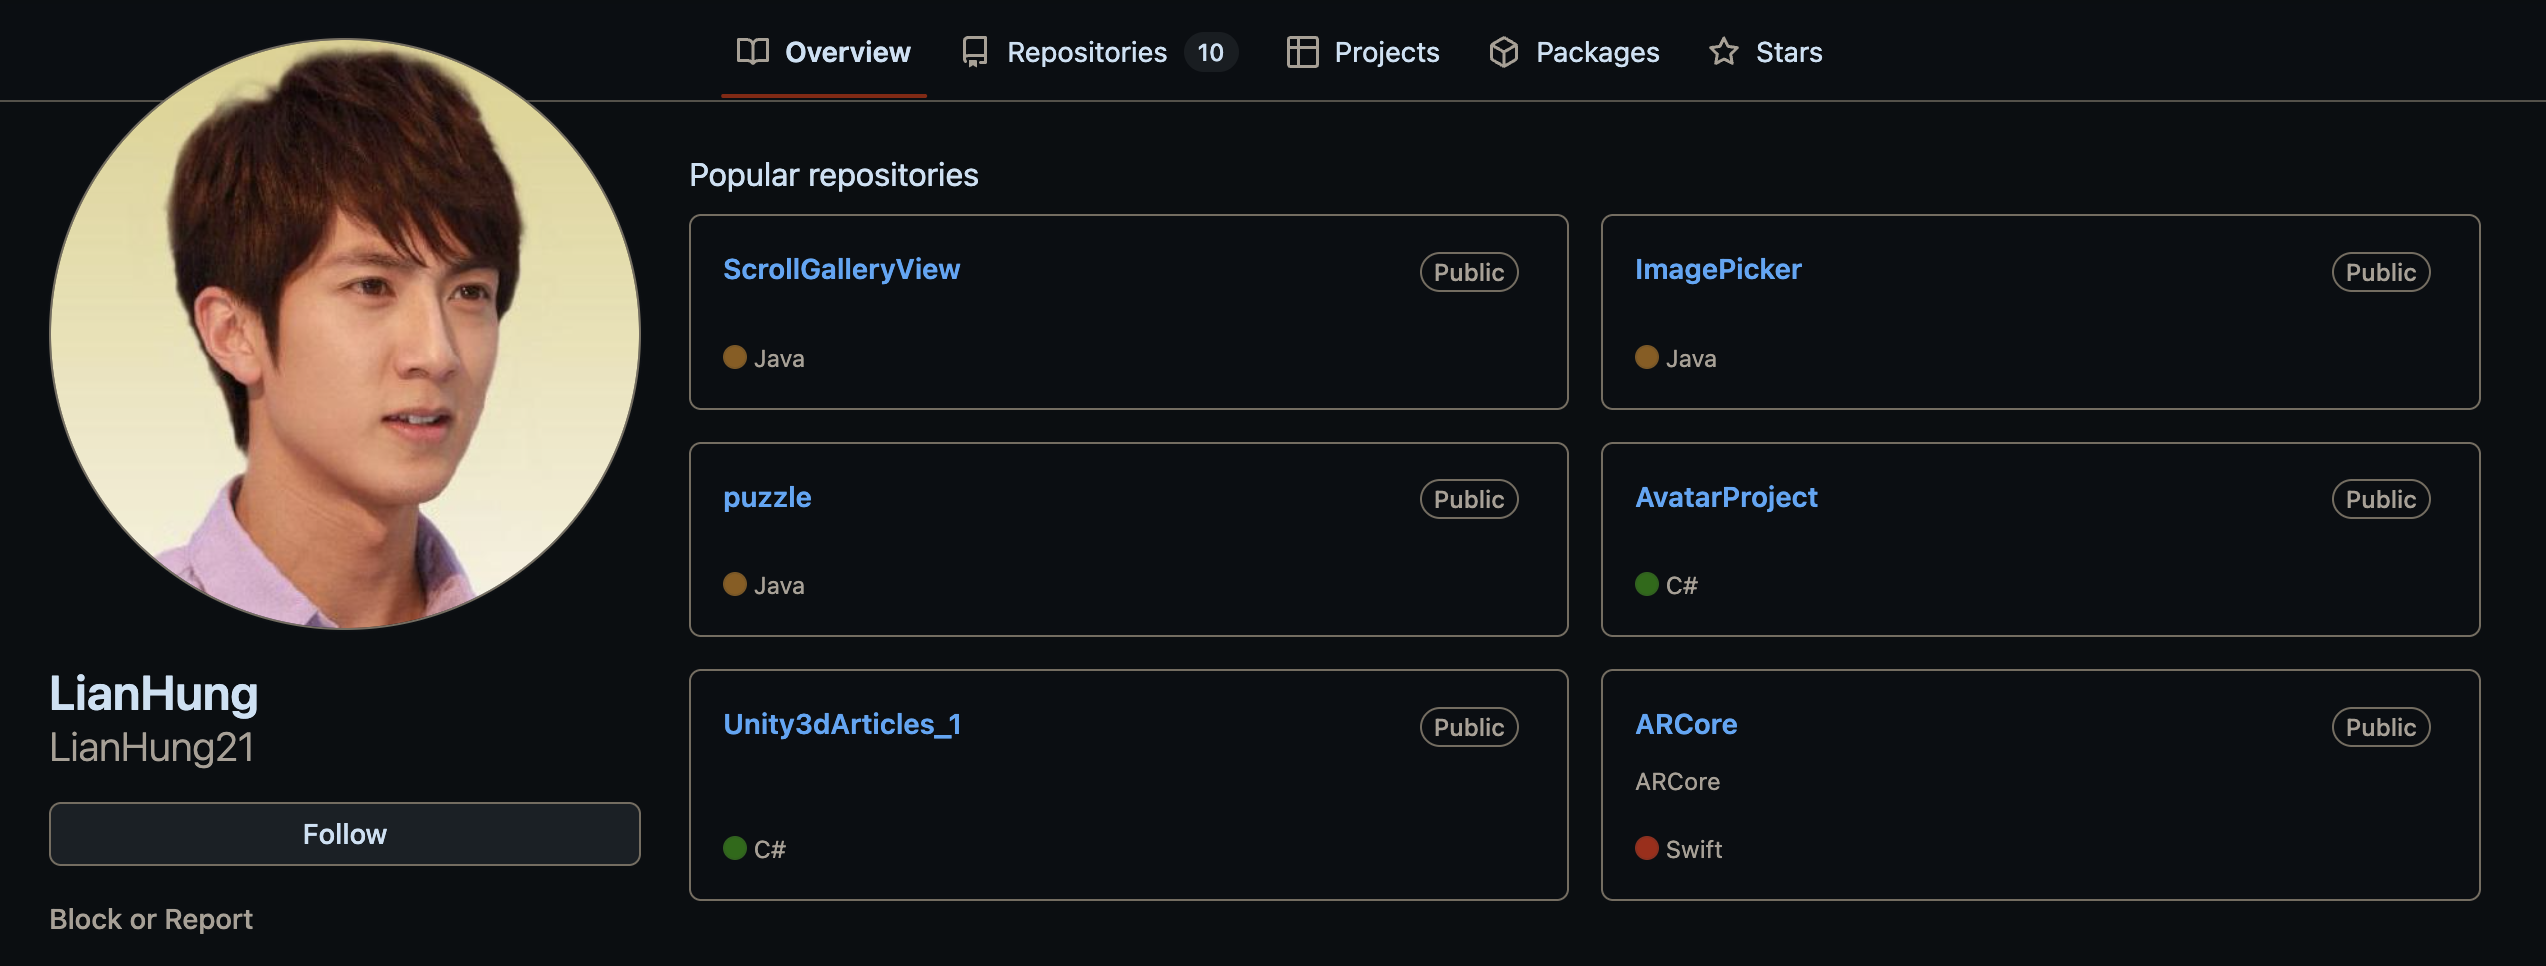Click the Swift language color dot
The height and width of the screenshot is (966, 2546).
point(1646,848)
